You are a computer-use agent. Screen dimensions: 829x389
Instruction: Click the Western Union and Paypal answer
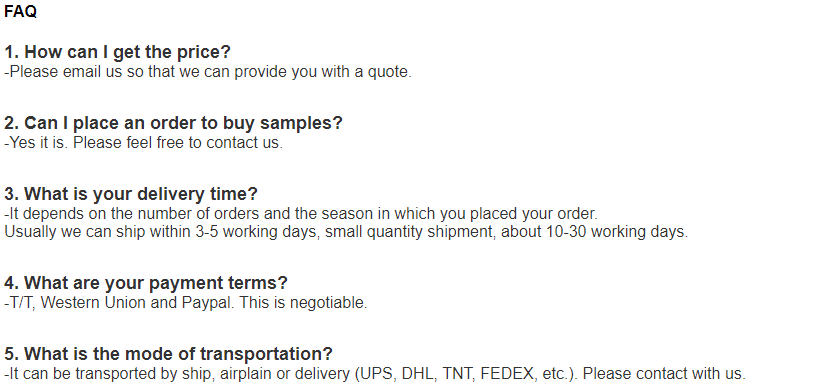point(186,303)
